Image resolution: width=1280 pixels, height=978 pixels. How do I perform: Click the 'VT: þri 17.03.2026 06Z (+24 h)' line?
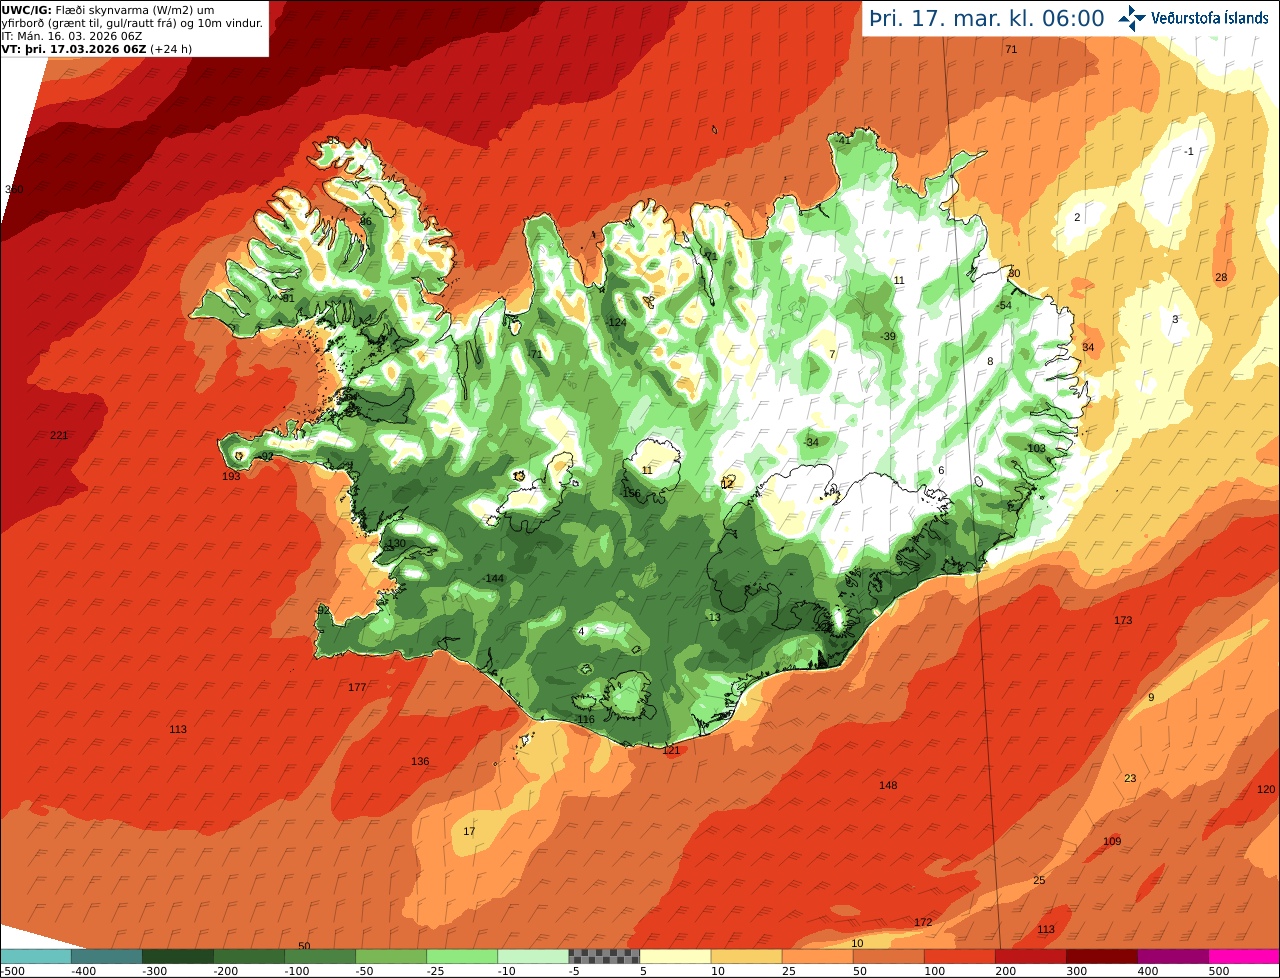pyautogui.click(x=97, y=48)
